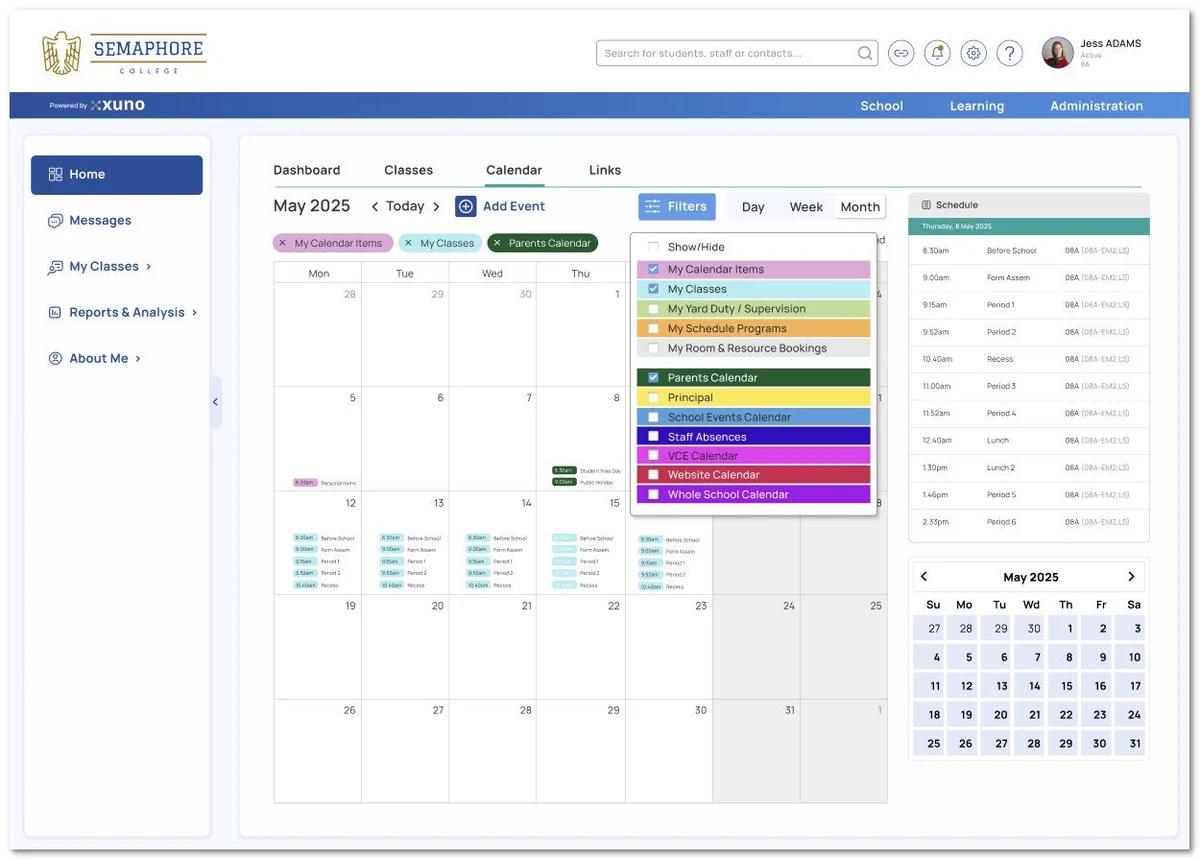The width and height of the screenshot is (1200, 860).
Task: Click the help question mark icon
Action: (1009, 53)
